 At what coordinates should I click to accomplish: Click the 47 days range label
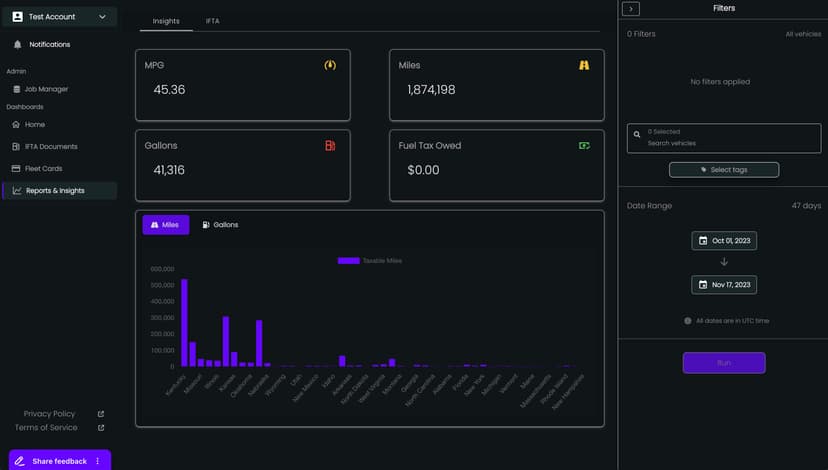coord(806,205)
